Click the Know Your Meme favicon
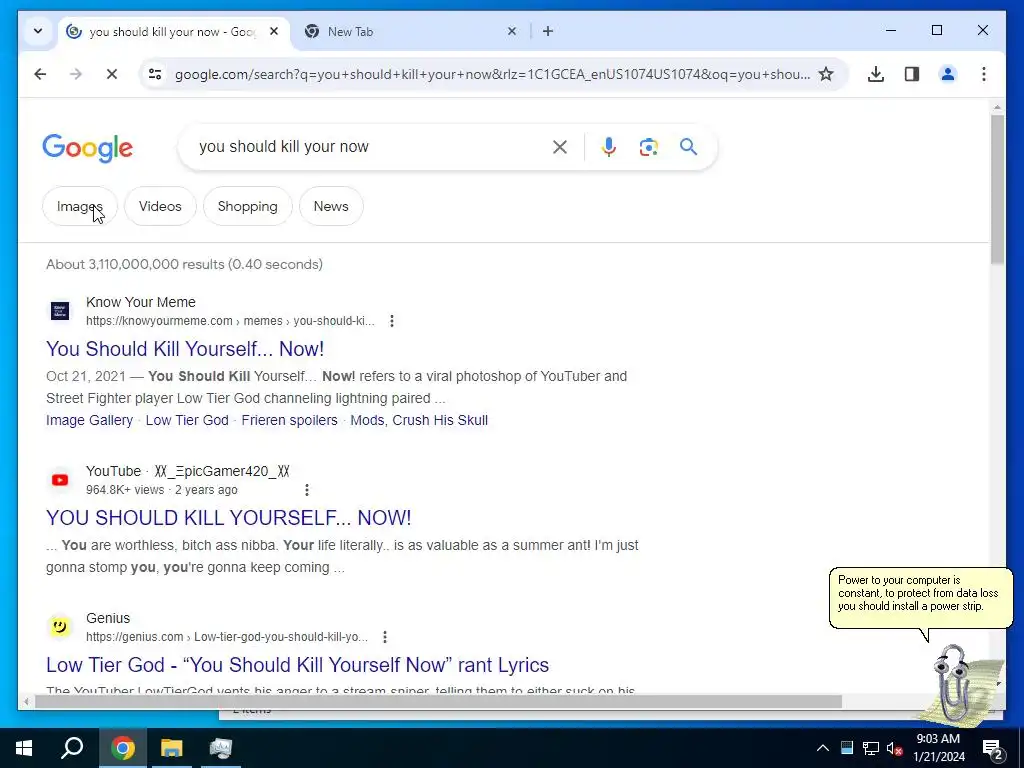This screenshot has height=768, width=1024. coord(60,311)
